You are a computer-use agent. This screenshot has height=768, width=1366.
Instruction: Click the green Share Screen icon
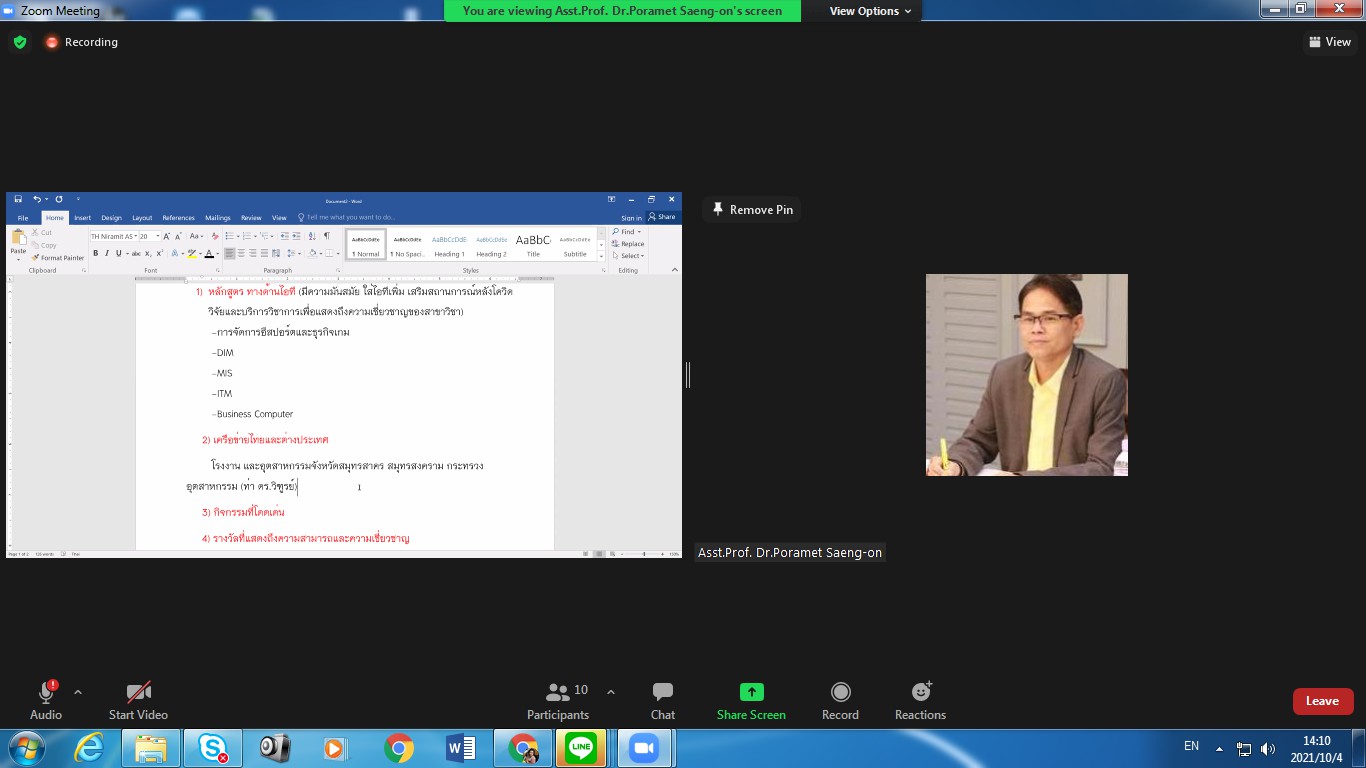pyautogui.click(x=751, y=692)
